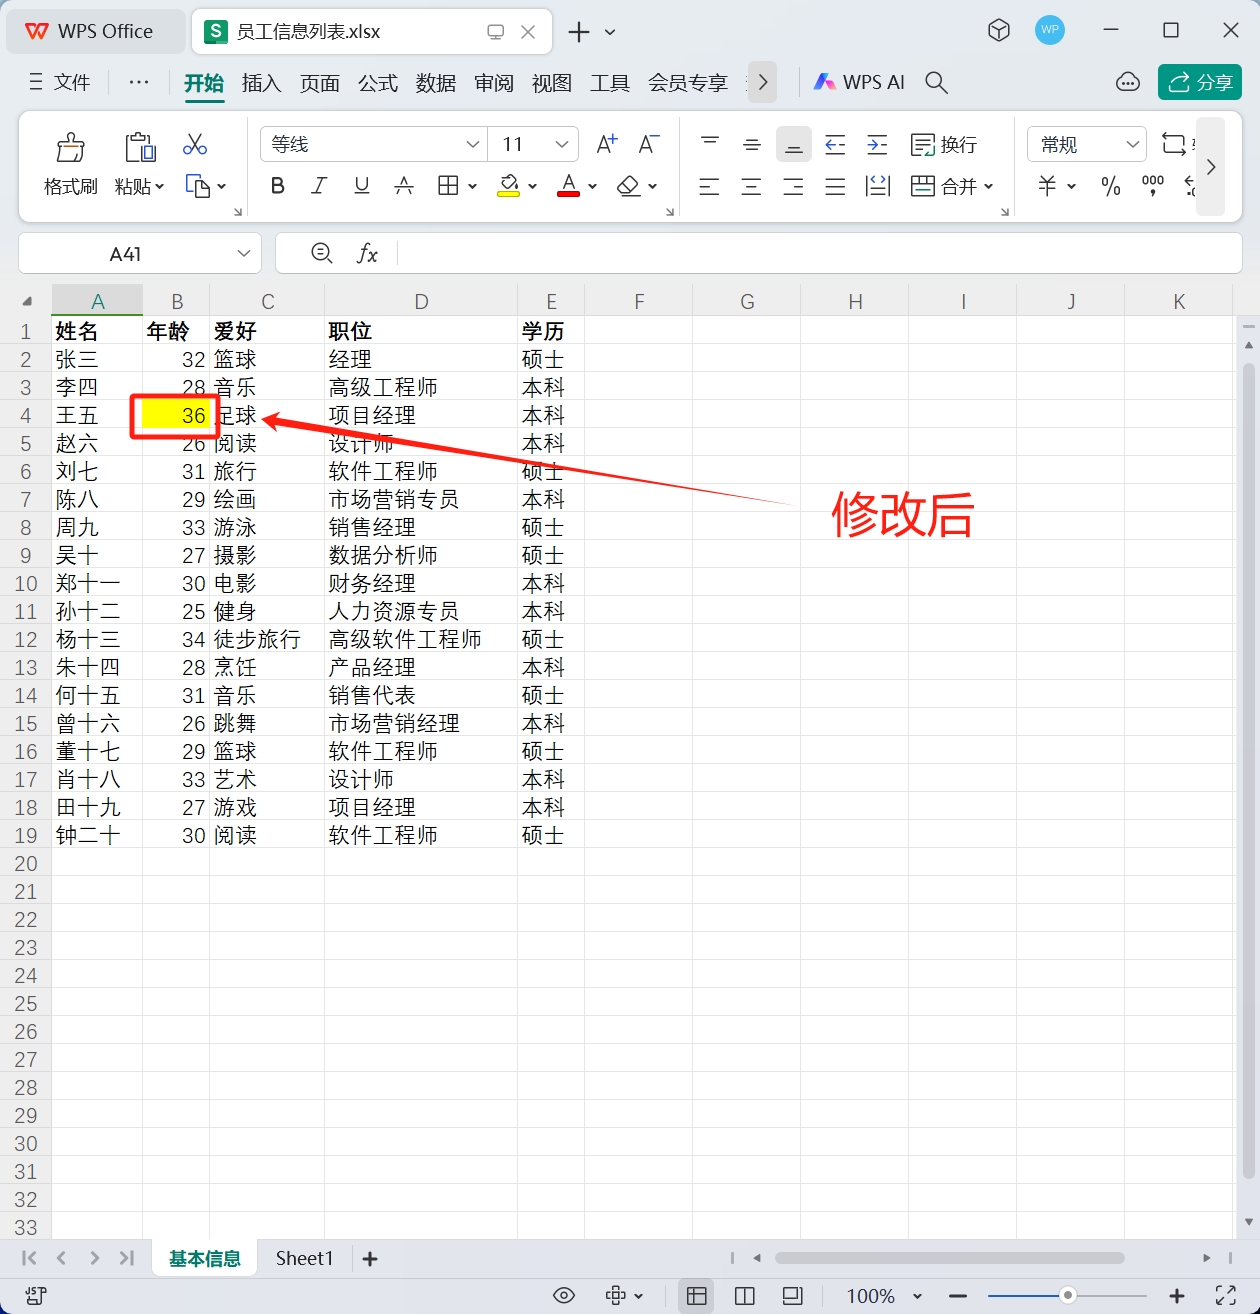1260x1314 pixels.
Task: Switch to the 数据 ribbon tab
Action: pos(435,84)
